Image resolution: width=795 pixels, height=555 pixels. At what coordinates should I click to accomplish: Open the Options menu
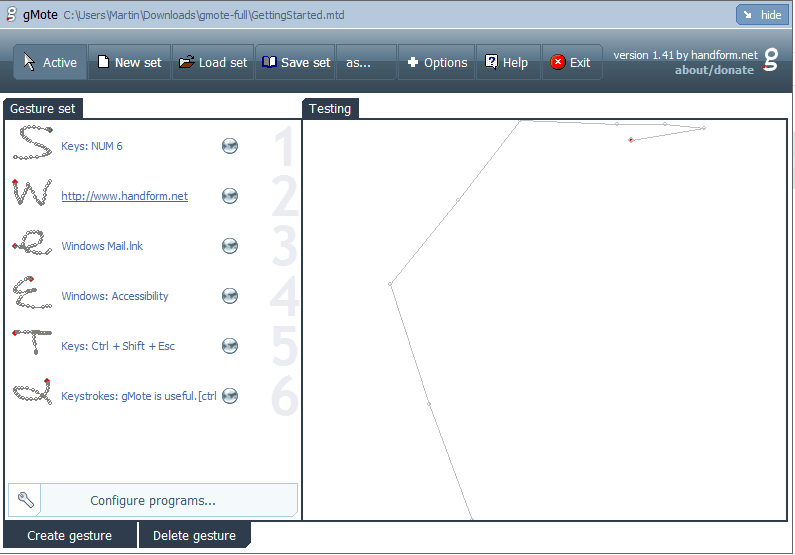click(436, 62)
